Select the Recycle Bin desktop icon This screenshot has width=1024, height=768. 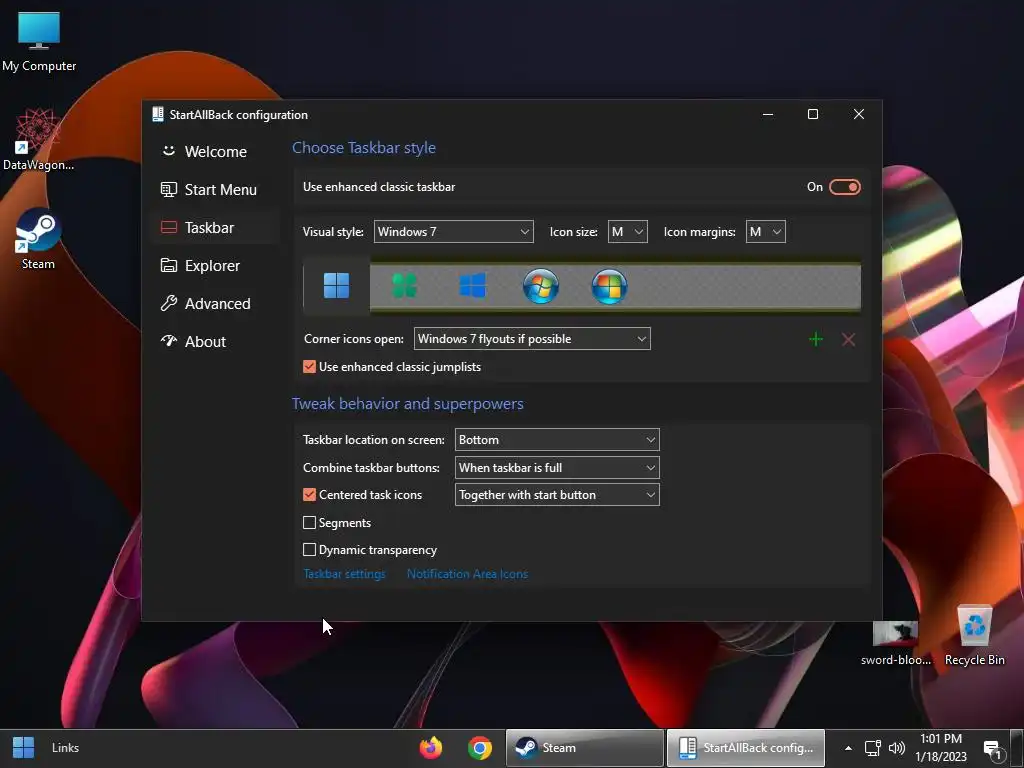pyautogui.click(x=974, y=635)
